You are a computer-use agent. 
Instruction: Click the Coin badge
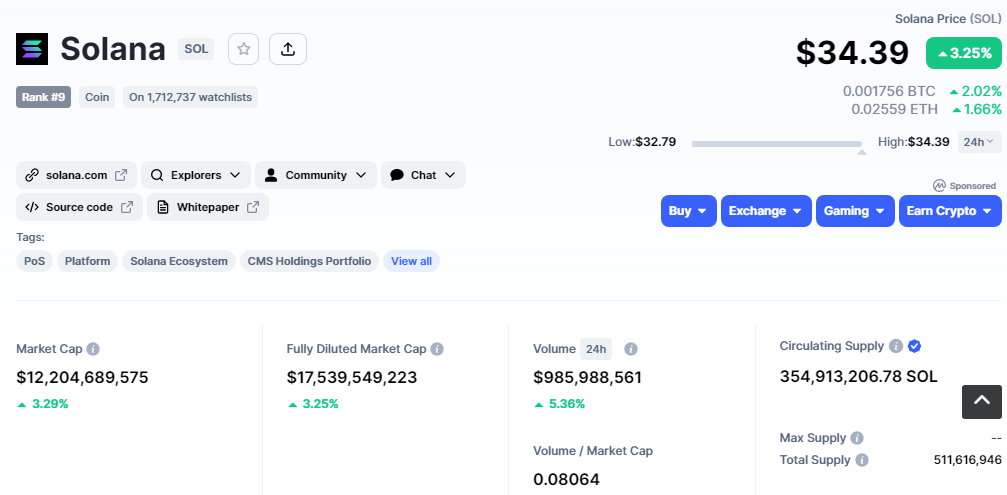[97, 98]
